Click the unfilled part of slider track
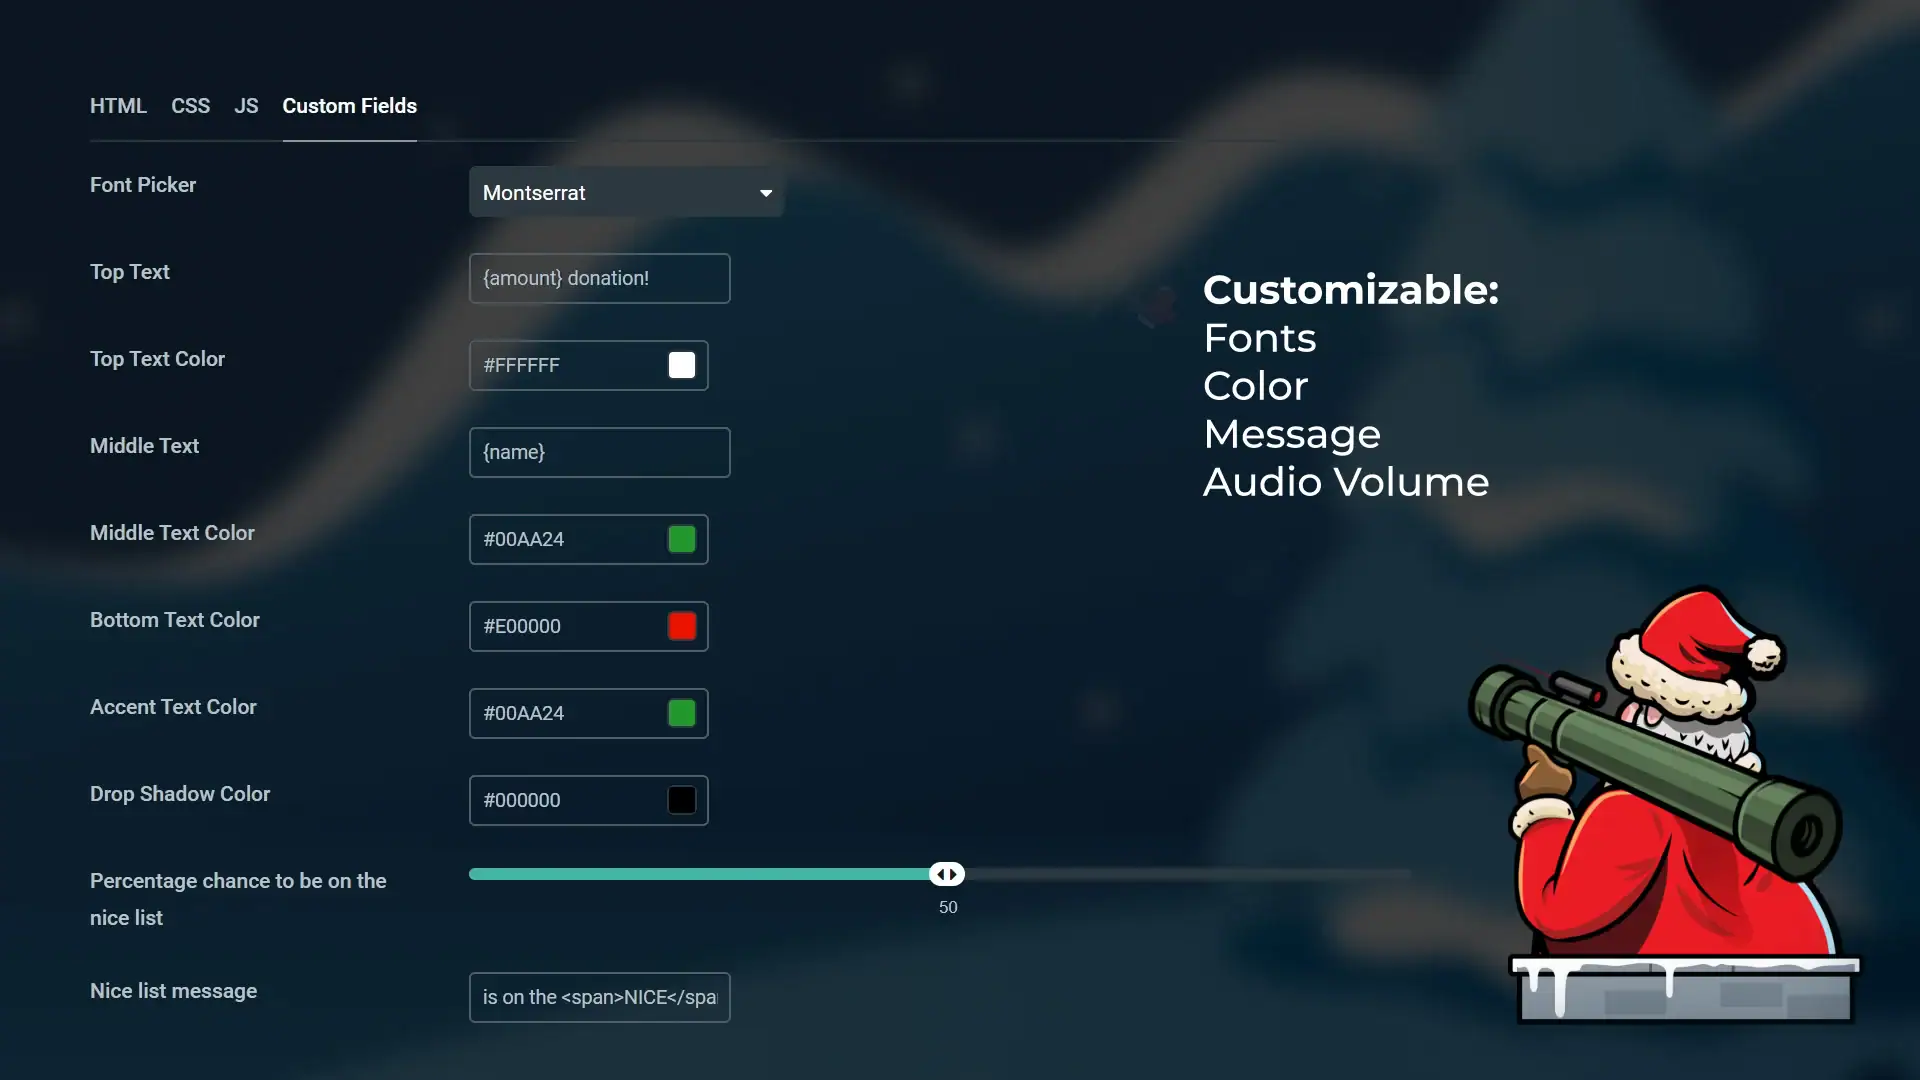 [1190, 874]
